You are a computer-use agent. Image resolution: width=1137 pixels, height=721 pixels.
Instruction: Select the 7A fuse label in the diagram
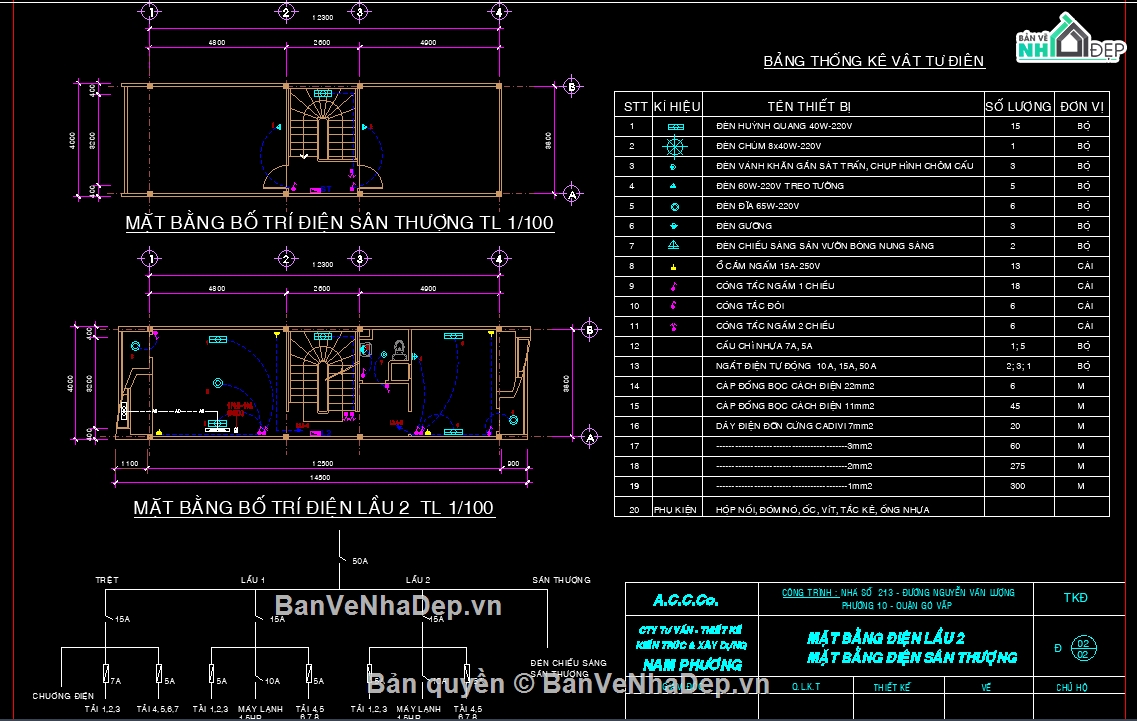click(116, 681)
